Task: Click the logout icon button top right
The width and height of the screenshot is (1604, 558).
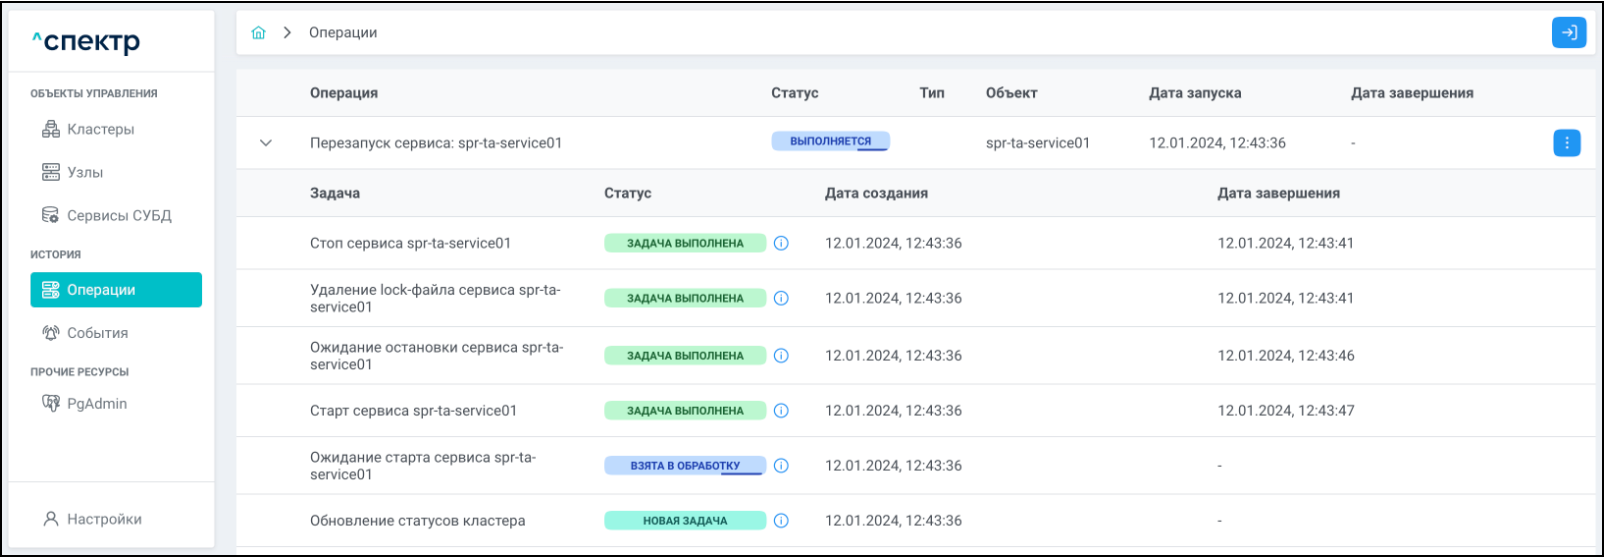Action: click(1569, 33)
